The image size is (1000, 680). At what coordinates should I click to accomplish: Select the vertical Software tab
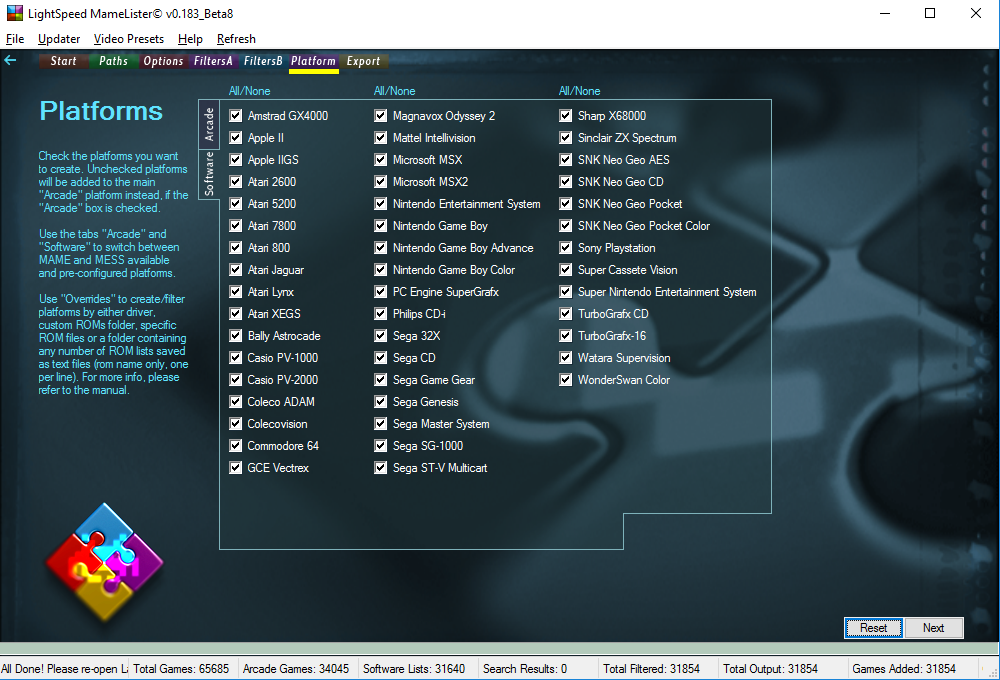(x=209, y=174)
